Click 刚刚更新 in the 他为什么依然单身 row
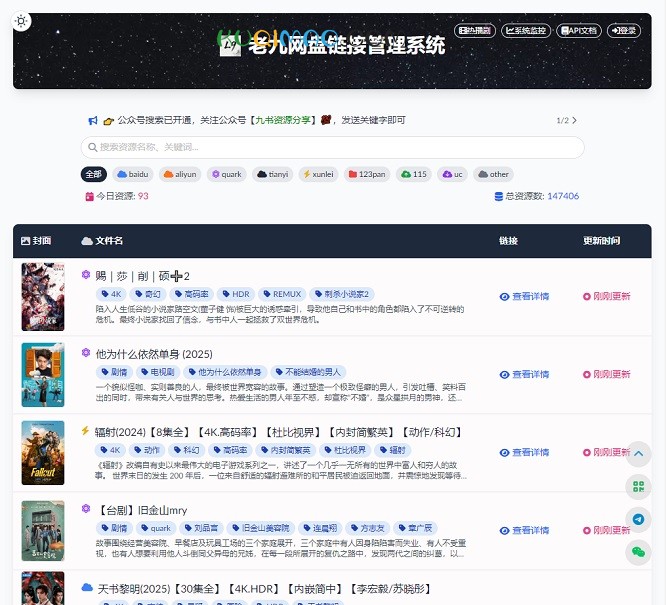Image resolution: width=666 pixels, height=605 pixels. tap(607, 375)
